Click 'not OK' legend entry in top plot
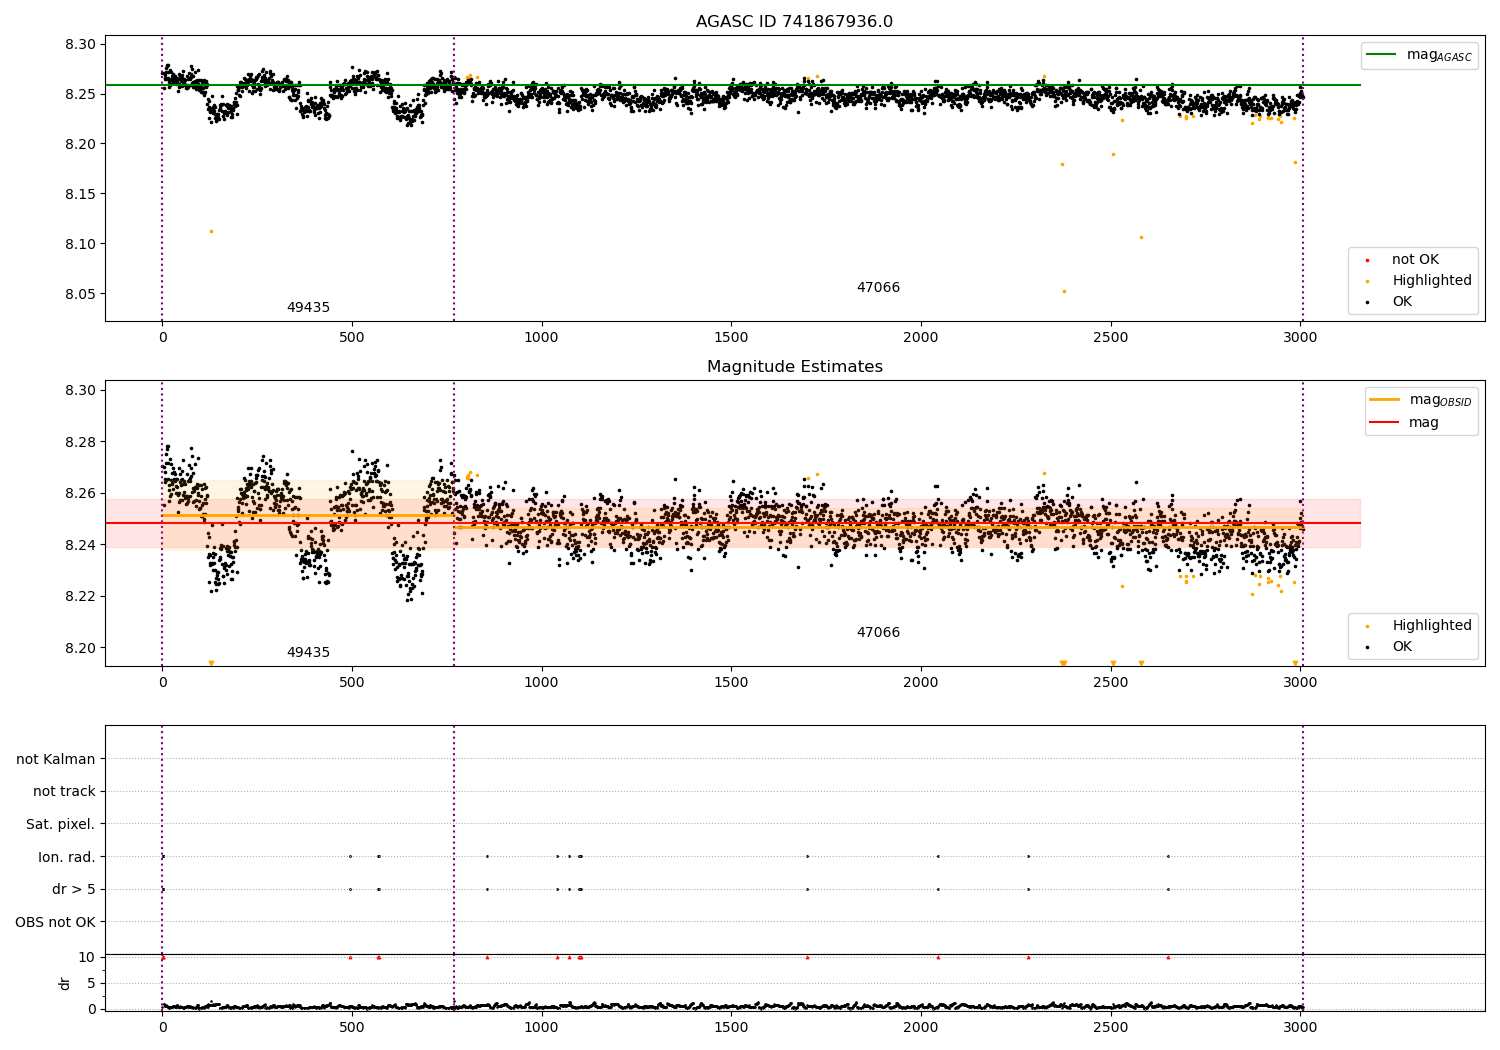The width and height of the screenshot is (1500, 1050). click(1415, 260)
